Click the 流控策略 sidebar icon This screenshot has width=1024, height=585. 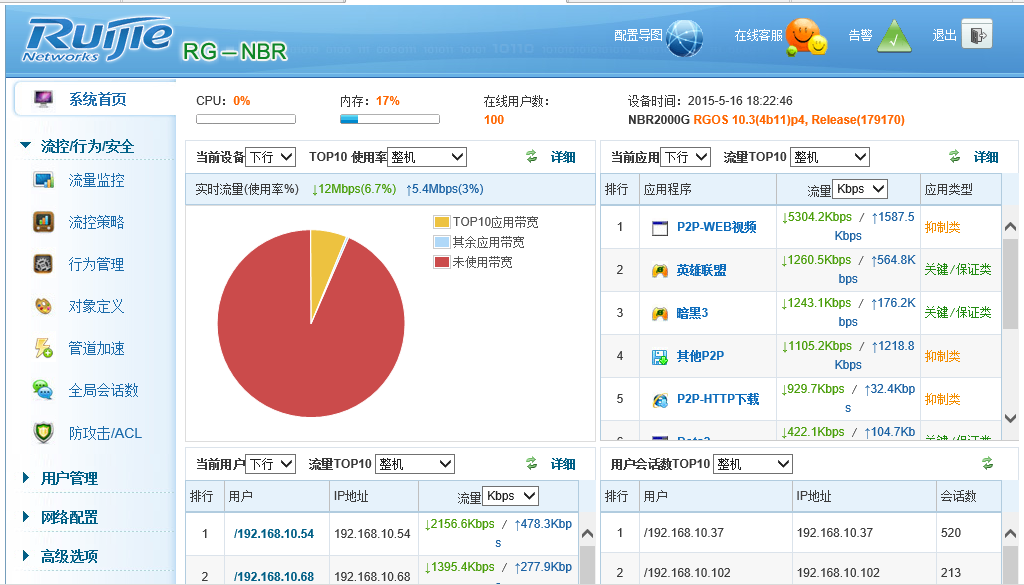(x=44, y=222)
